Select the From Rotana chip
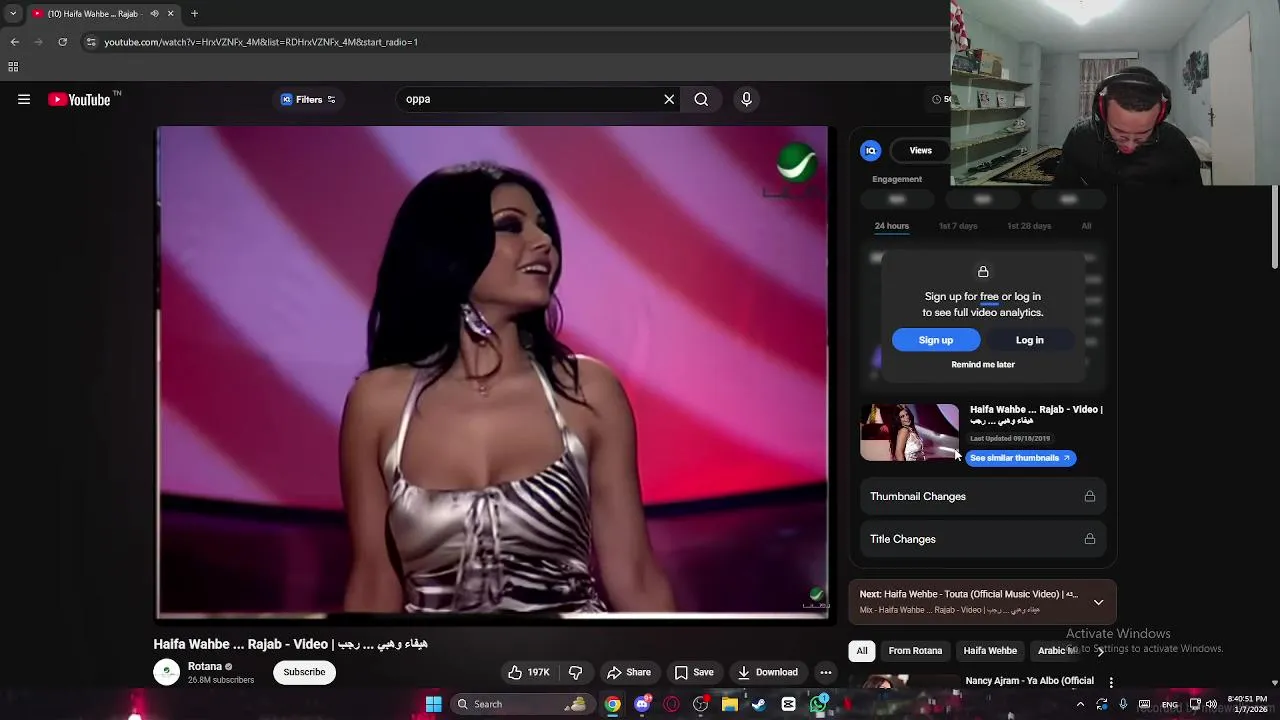1280x720 pixels. (x=915, y=651)
